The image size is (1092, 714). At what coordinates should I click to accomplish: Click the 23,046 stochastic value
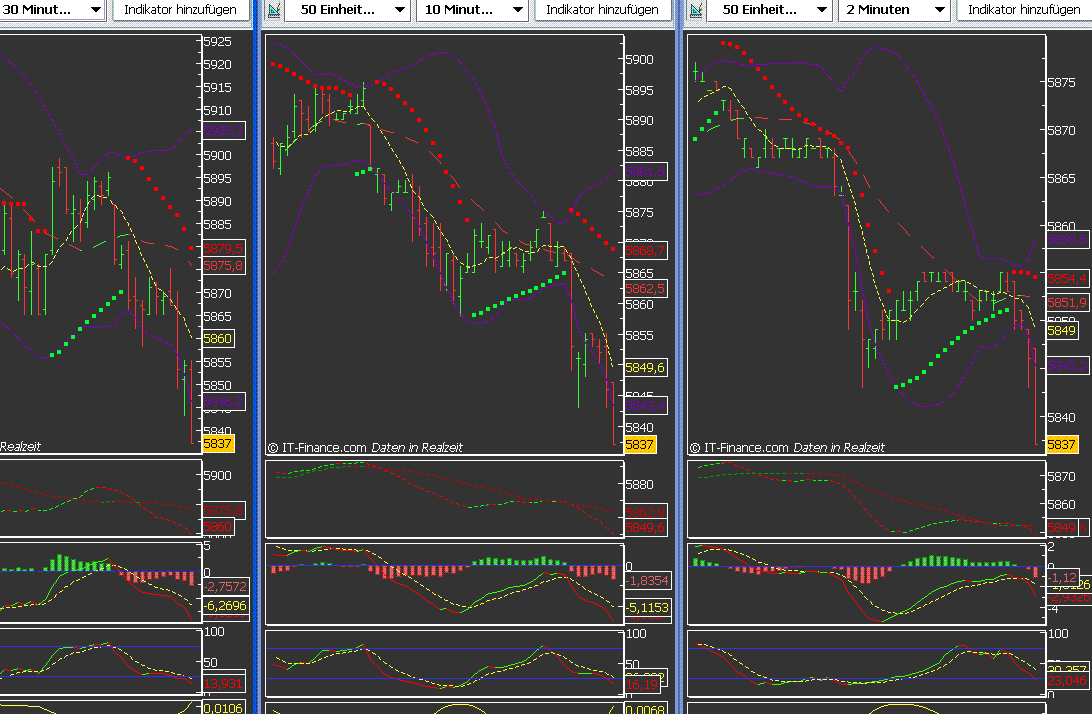(1068, 681)
